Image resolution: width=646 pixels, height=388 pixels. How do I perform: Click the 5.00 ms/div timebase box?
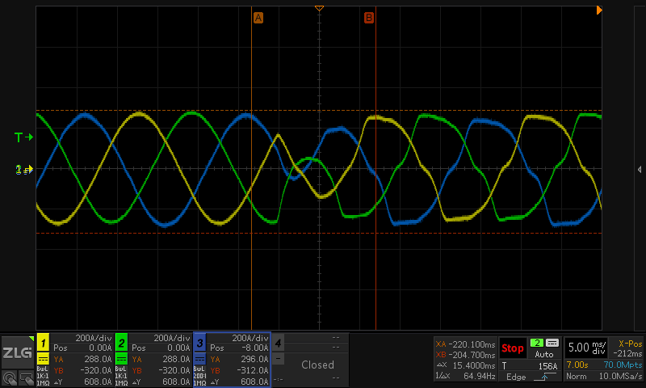[x=587, y=347]
